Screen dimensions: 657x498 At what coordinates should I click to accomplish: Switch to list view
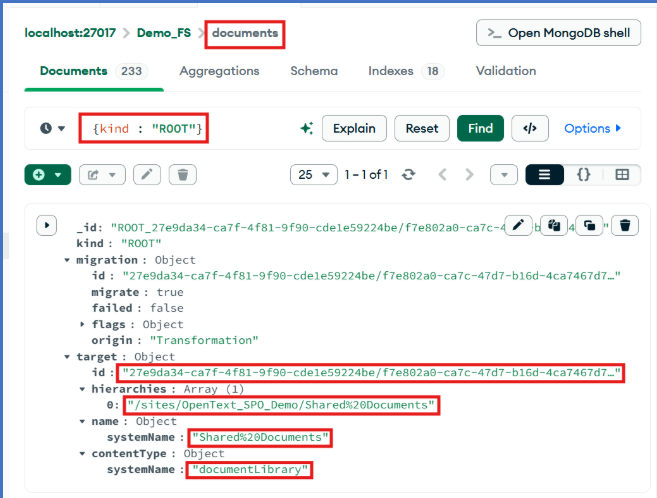(x=544, y=175)
